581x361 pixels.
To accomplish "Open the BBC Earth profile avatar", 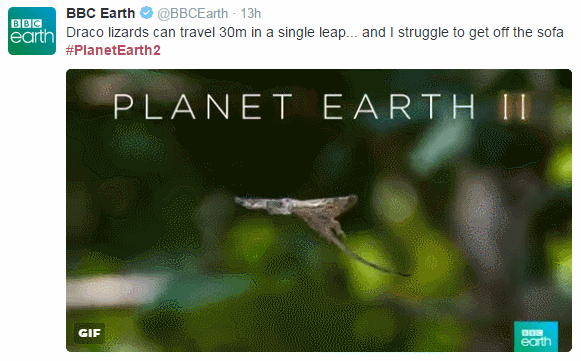I will point(32,31).
